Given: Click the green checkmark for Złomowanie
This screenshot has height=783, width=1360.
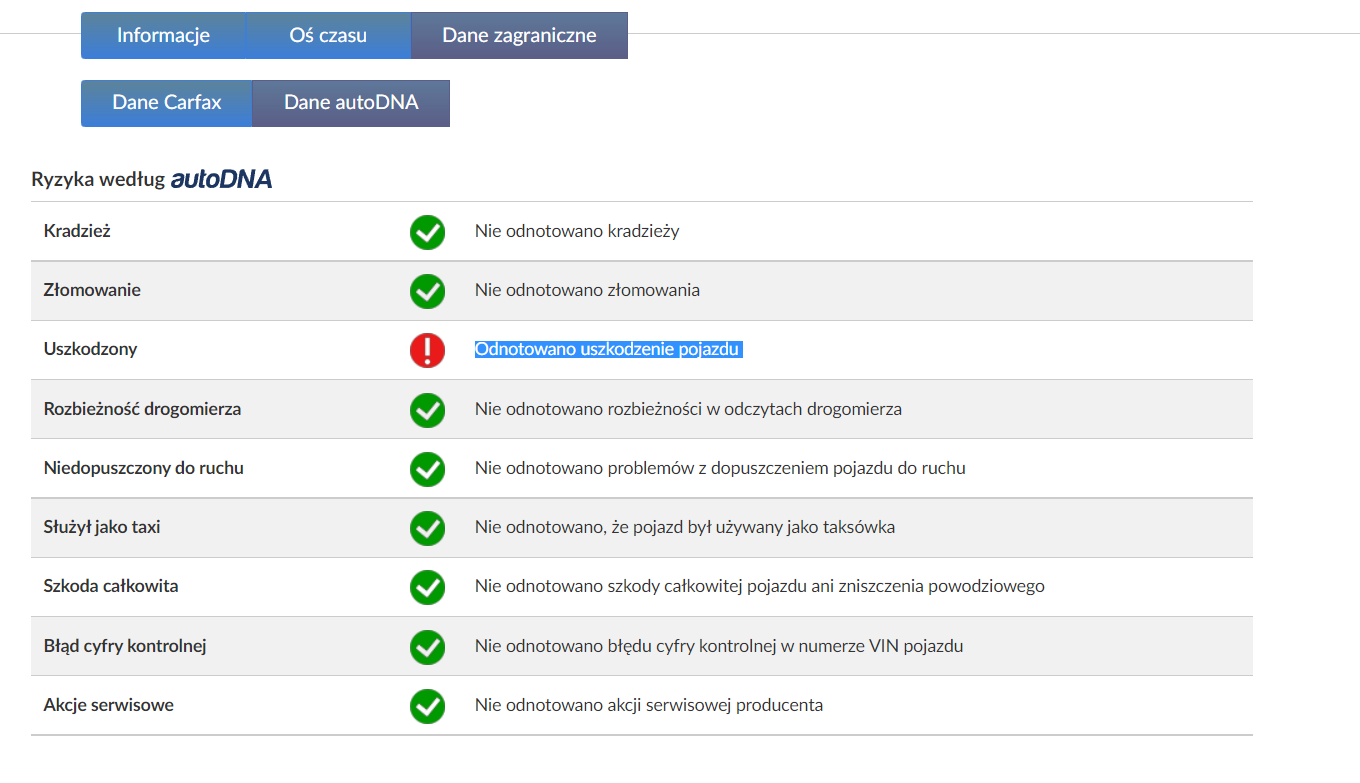Looking at the screenshot, I should (x=427, y=291).
